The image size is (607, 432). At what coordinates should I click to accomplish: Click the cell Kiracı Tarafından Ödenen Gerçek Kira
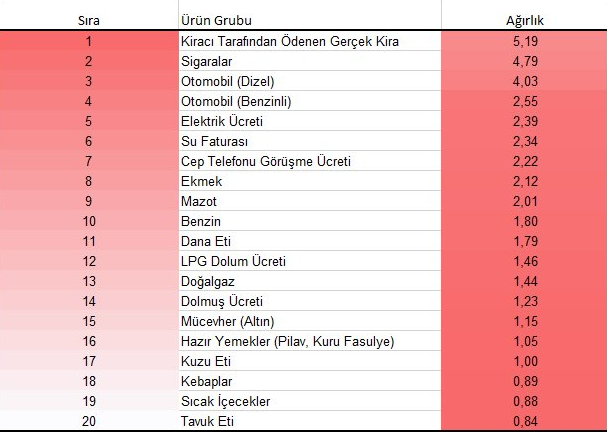[310, 41]
